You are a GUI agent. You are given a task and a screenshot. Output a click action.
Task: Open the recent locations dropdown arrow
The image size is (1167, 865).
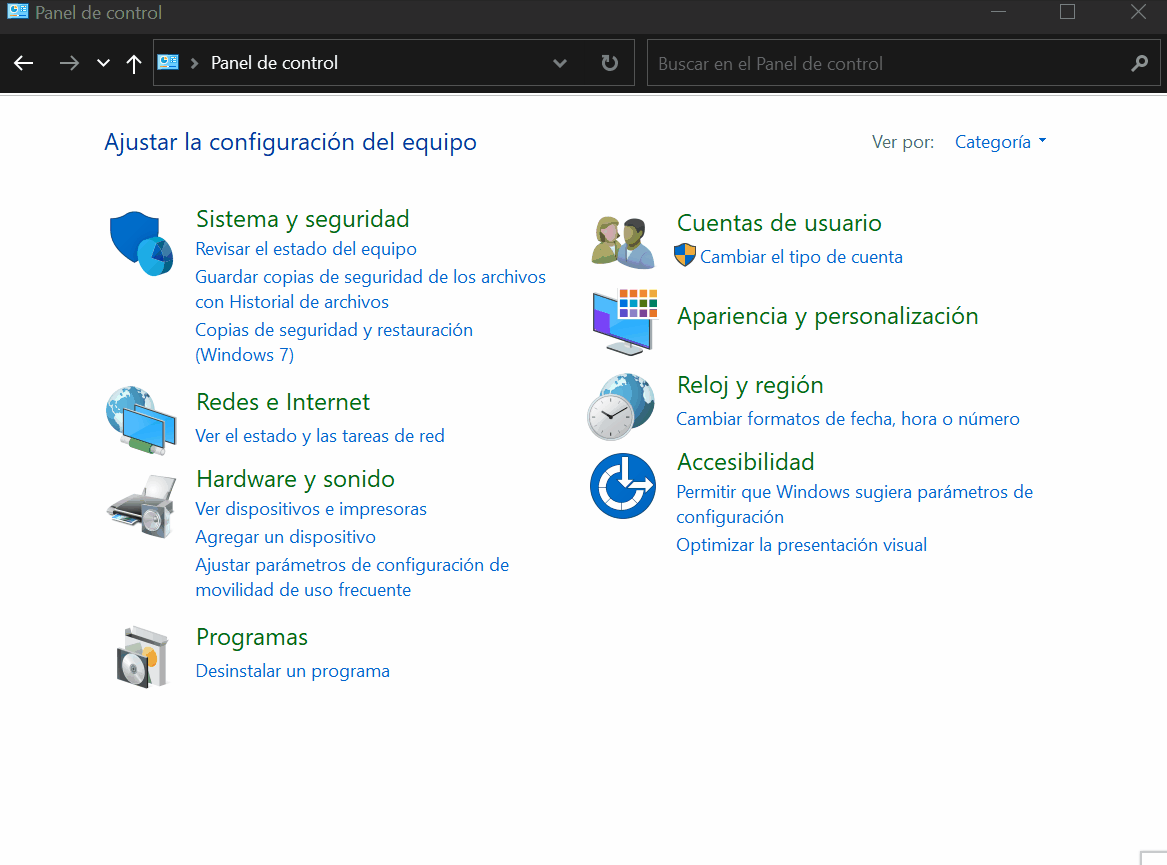[103, 63]
